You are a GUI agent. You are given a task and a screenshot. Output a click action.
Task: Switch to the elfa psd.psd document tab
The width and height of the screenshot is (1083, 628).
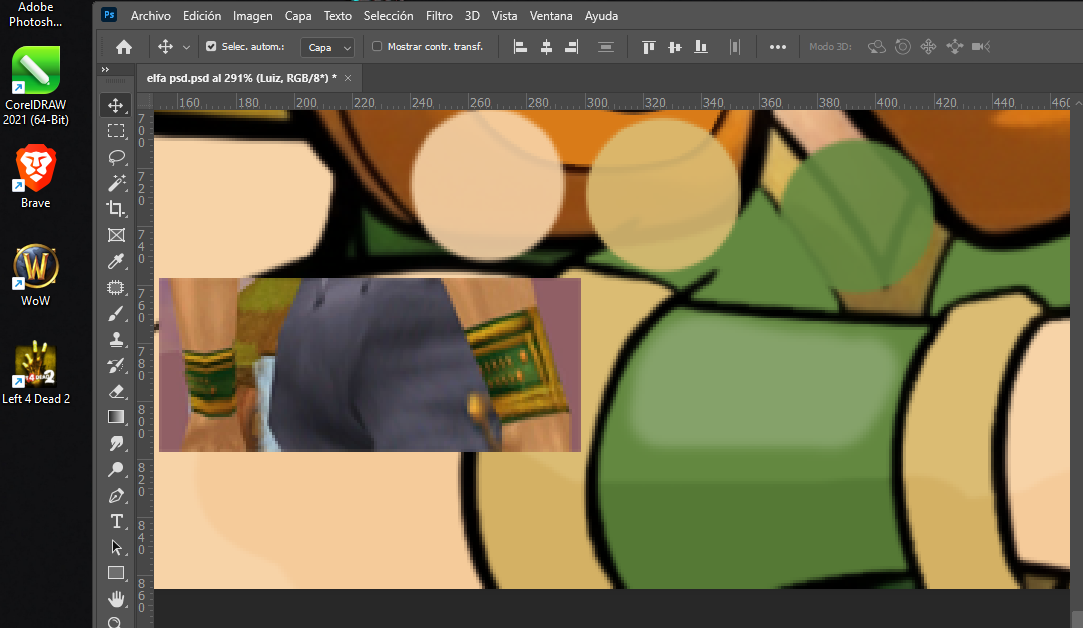tap(241, 78)
